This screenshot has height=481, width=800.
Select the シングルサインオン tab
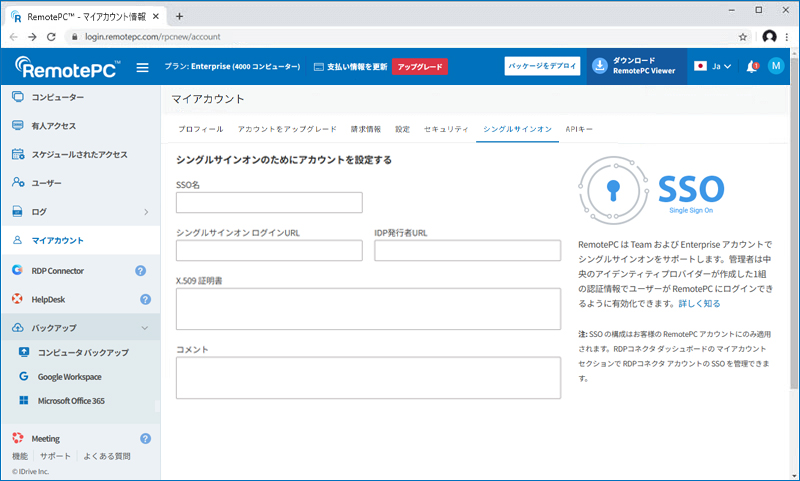(517, 129)
